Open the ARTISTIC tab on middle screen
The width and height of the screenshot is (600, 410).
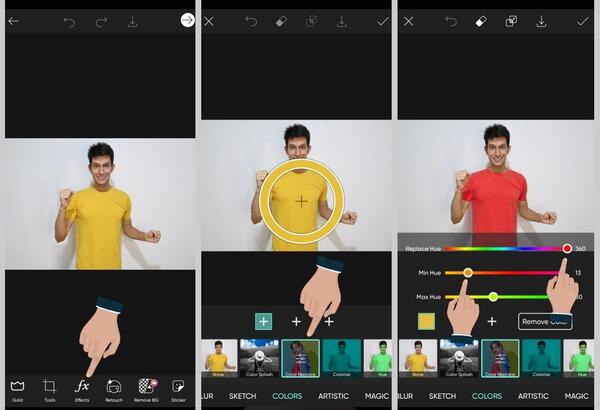(333, 396)
